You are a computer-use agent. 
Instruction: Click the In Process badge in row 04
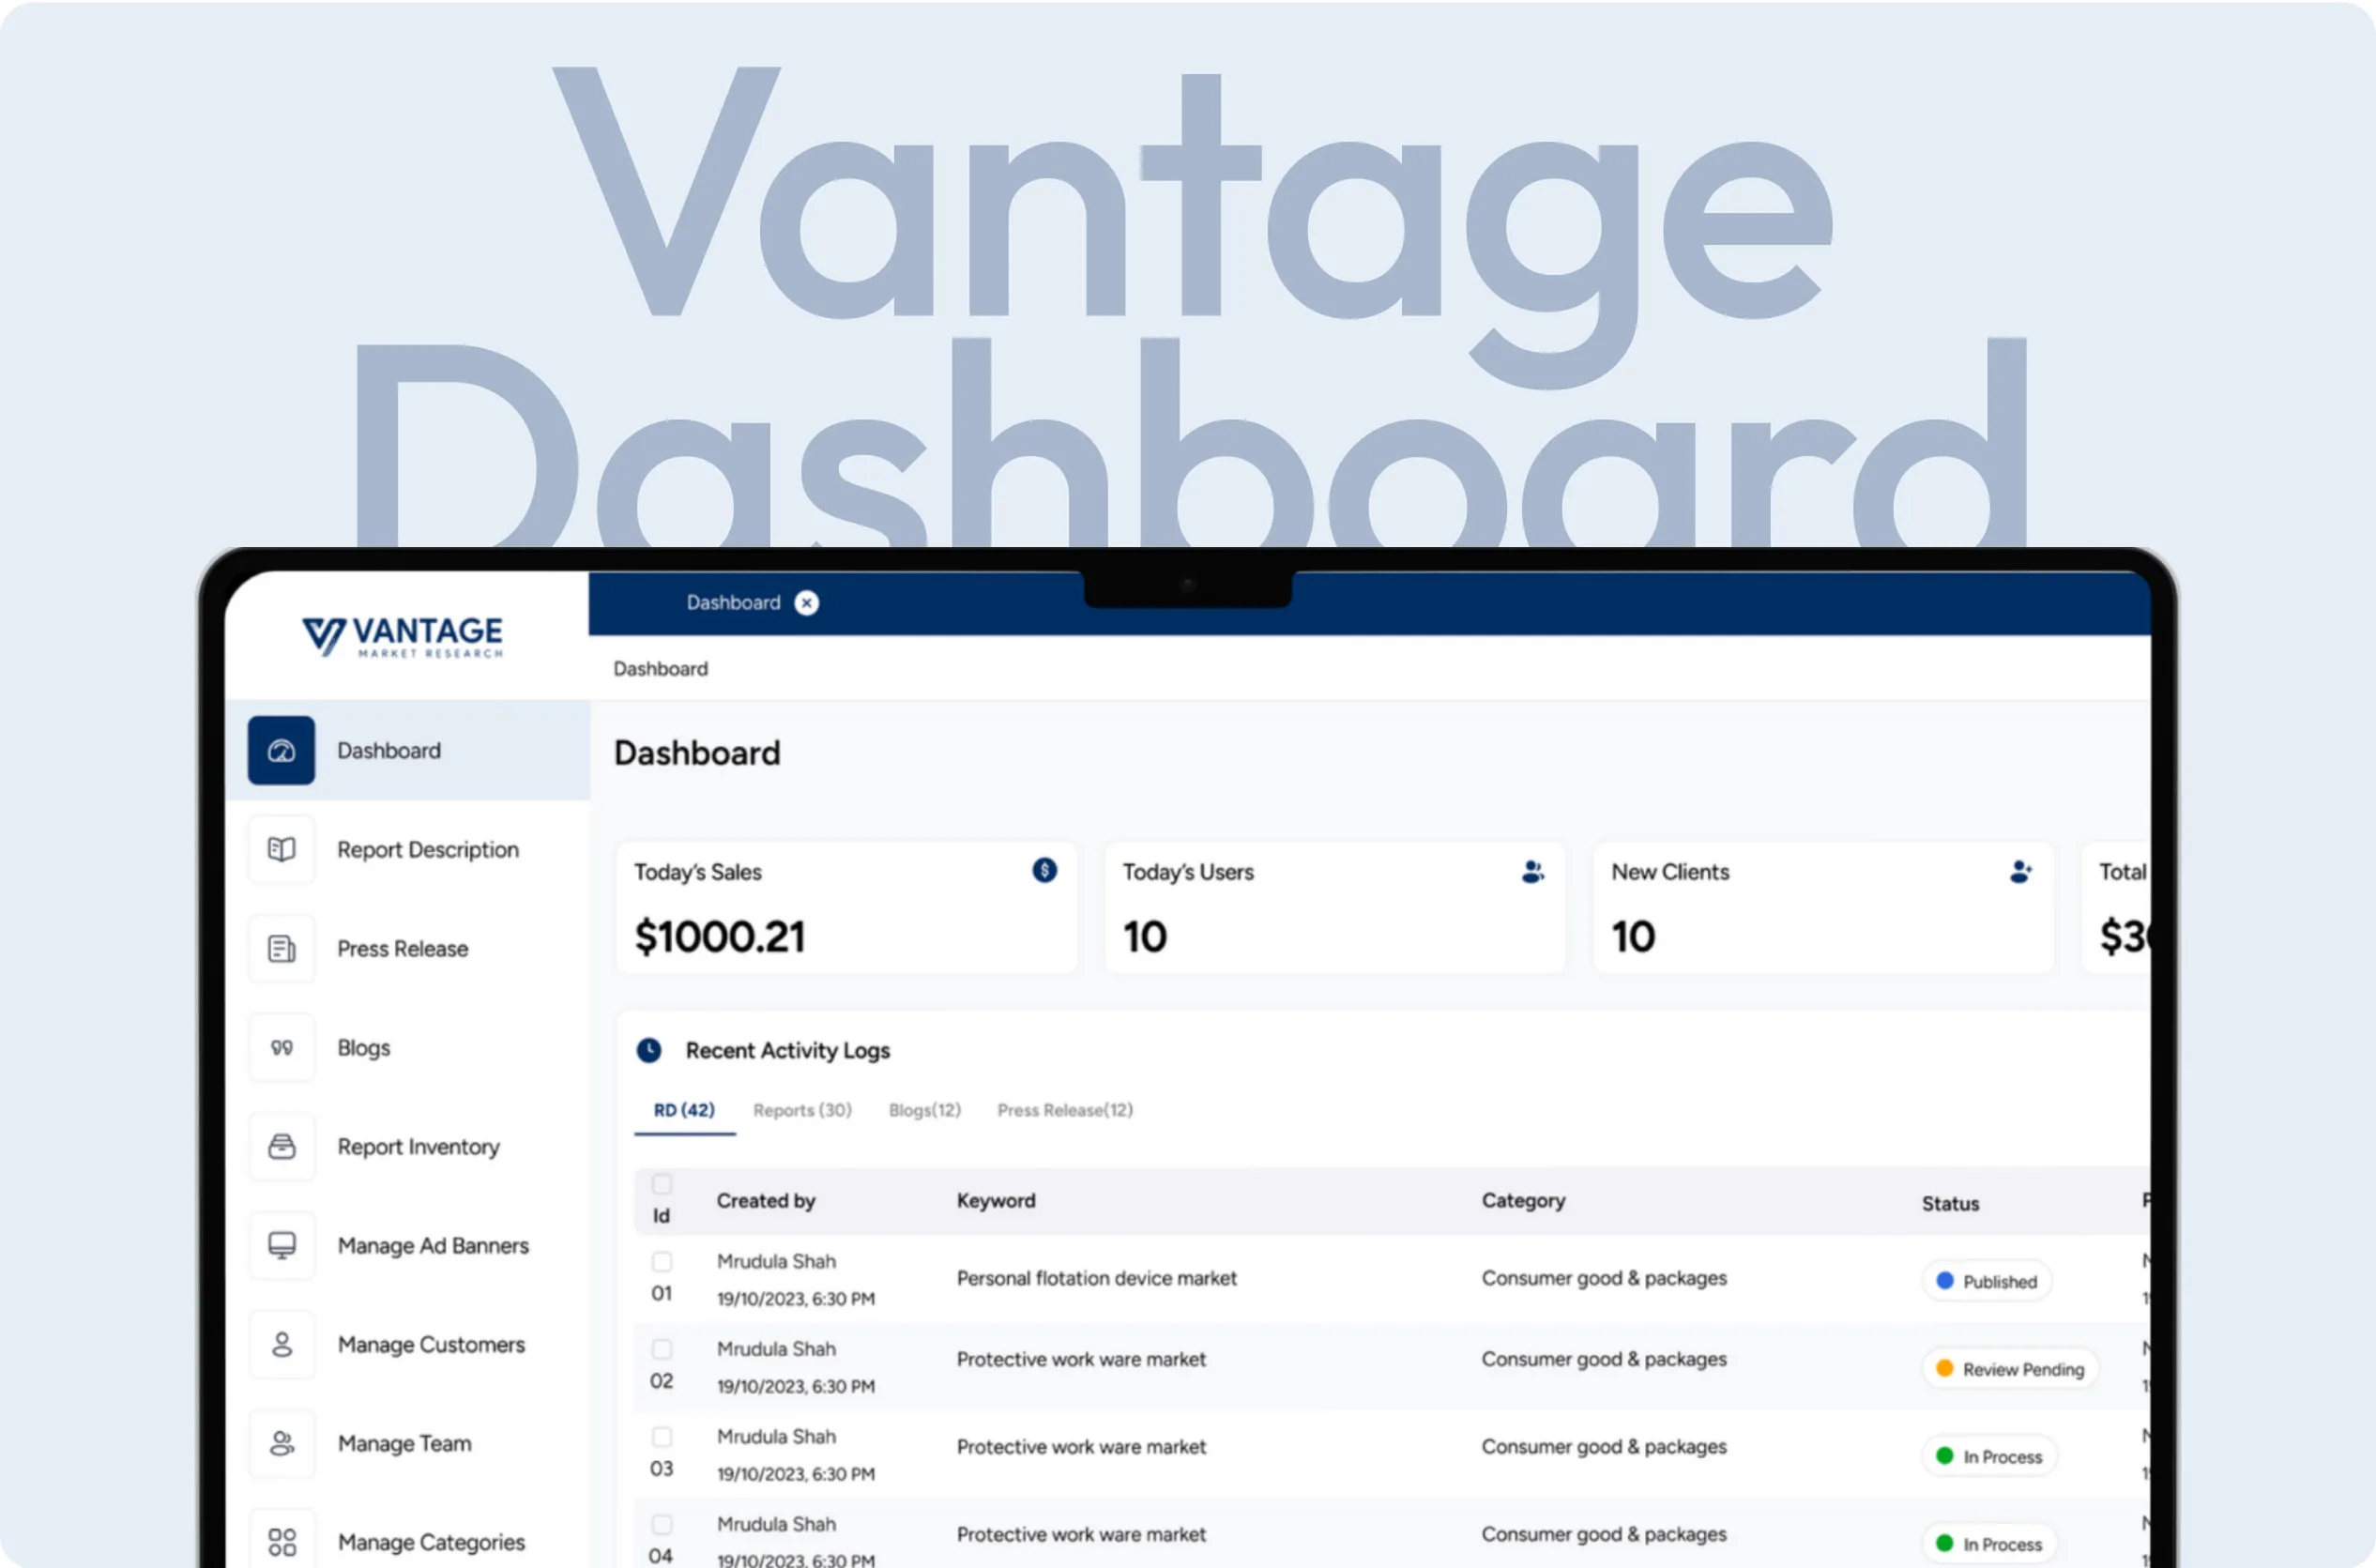coord(1989,1544)
